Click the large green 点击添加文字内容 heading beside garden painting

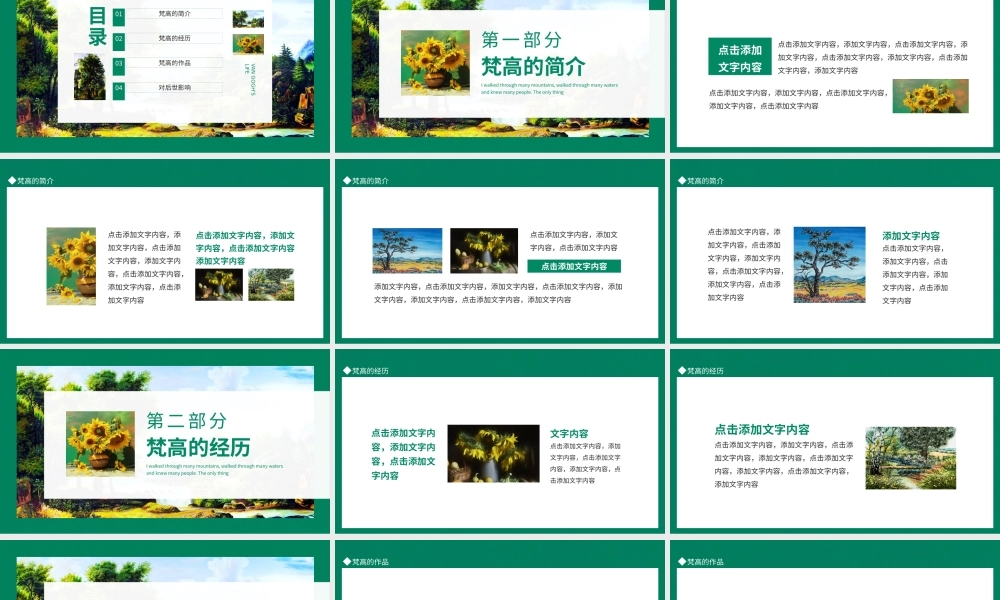tap(762, 430)
